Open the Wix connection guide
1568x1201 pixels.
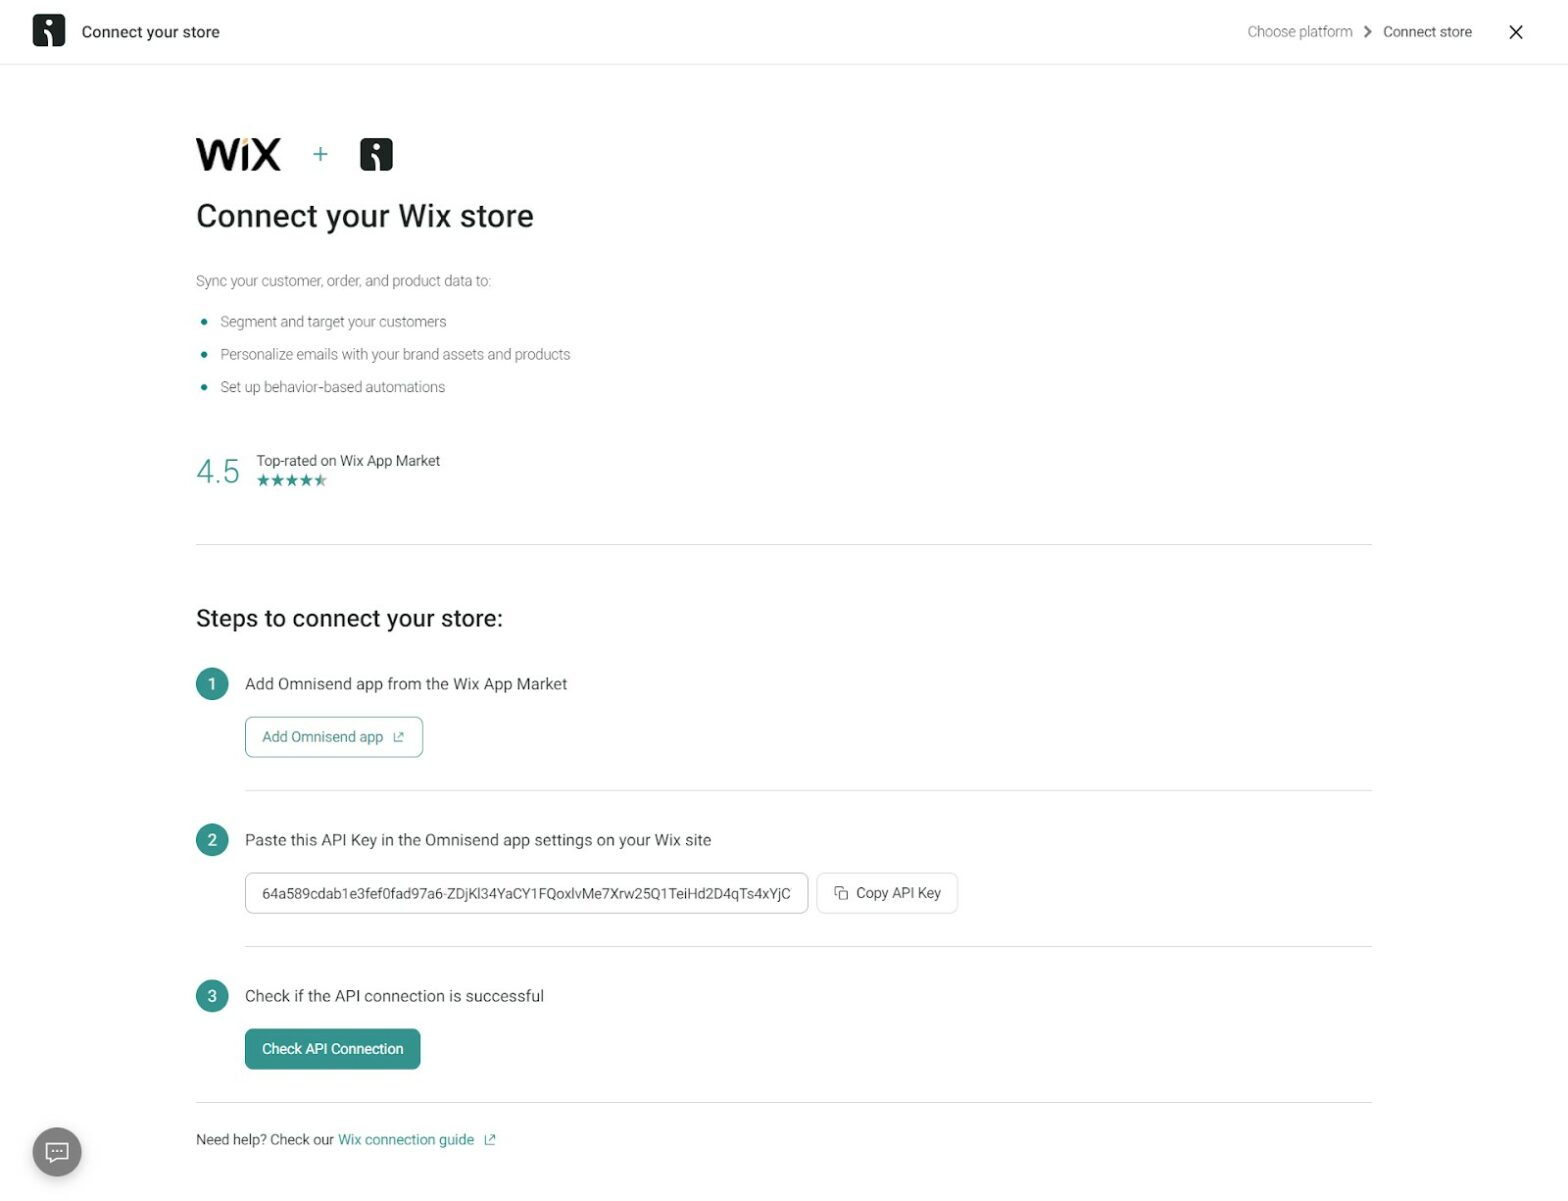(x=406, y=1139)
